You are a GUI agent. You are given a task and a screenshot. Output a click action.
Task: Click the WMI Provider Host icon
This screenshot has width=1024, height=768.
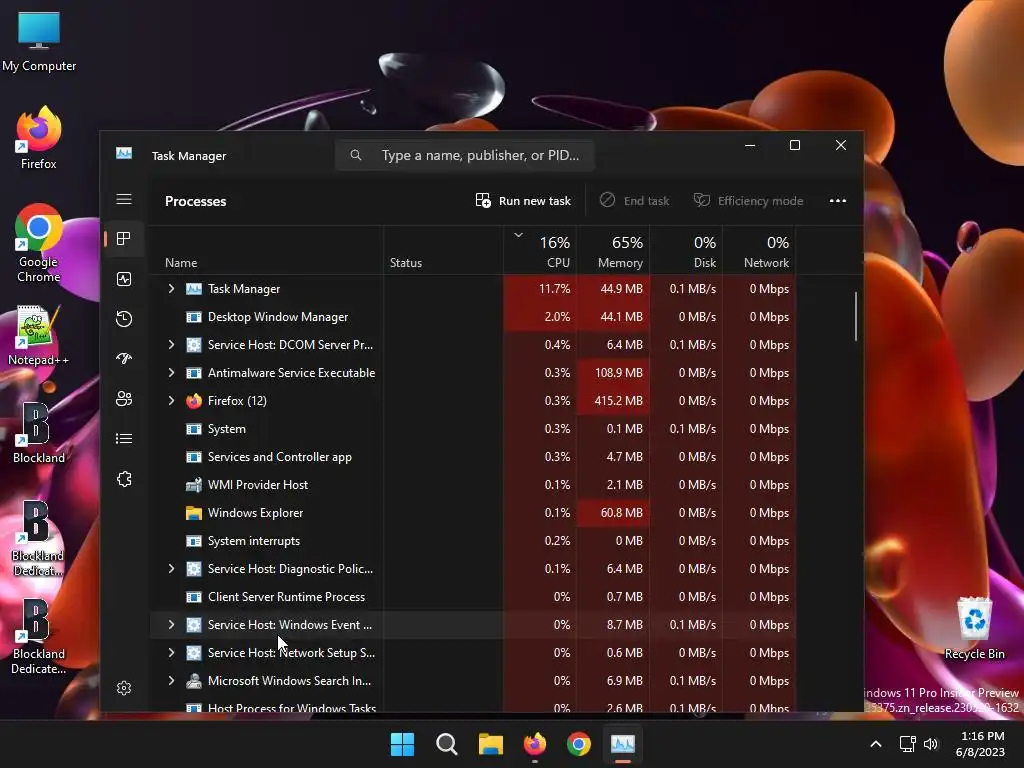click(x=194, y=485)
